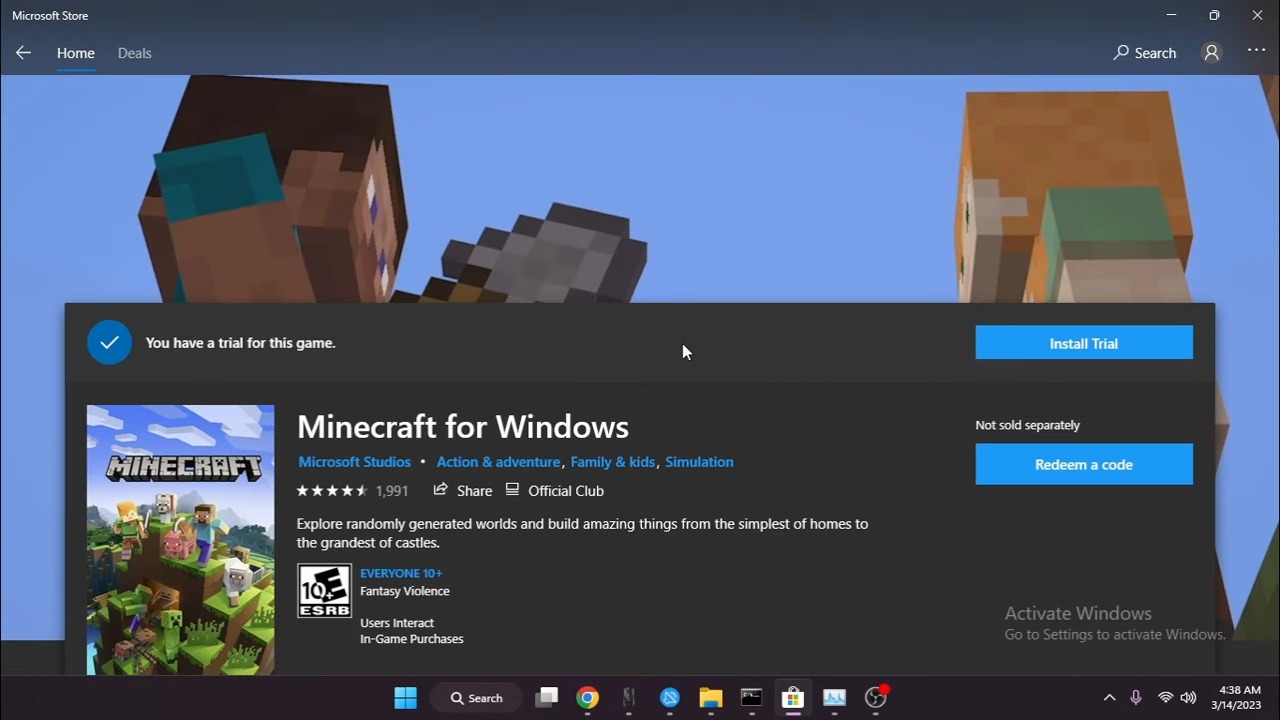1280x720 pixels.
Task: Open the Simulation category link
Action: 699,462
